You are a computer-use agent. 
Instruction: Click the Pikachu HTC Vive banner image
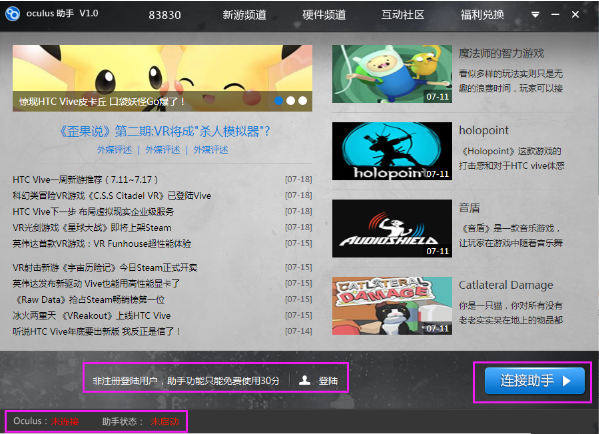[x=162, y=78]
